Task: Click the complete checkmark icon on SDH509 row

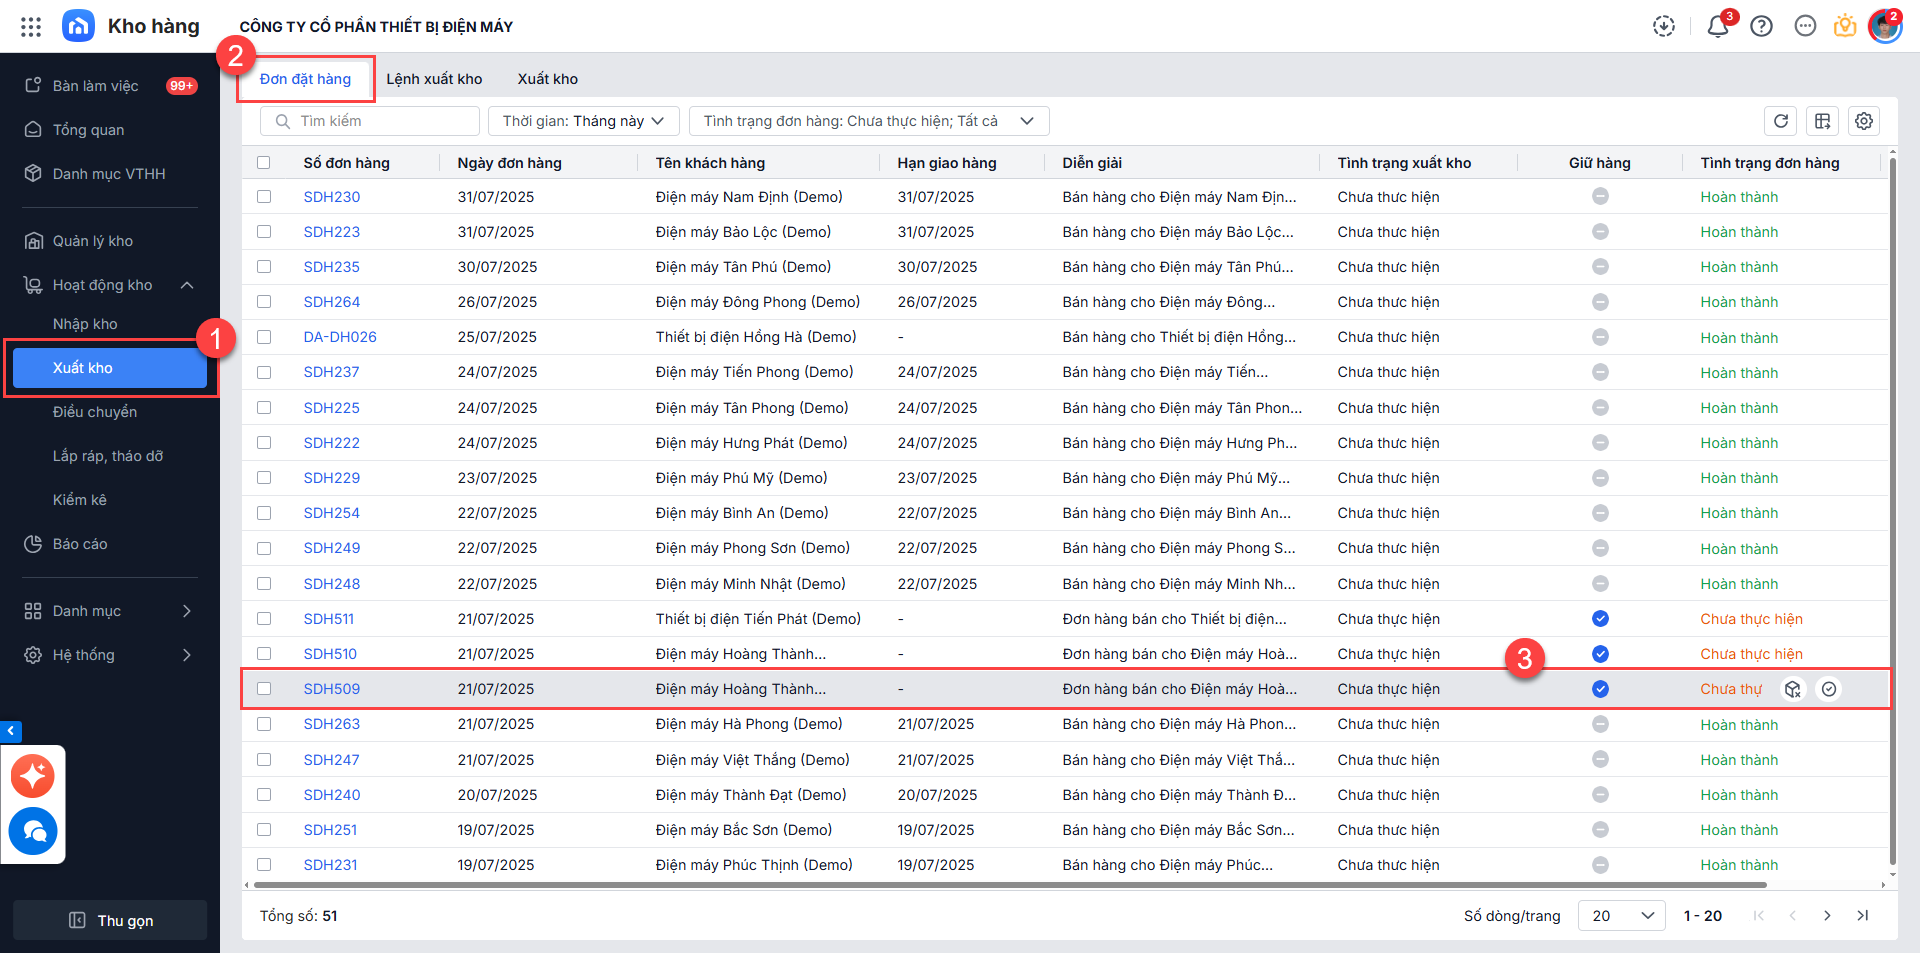Action: click(1828, 689)
